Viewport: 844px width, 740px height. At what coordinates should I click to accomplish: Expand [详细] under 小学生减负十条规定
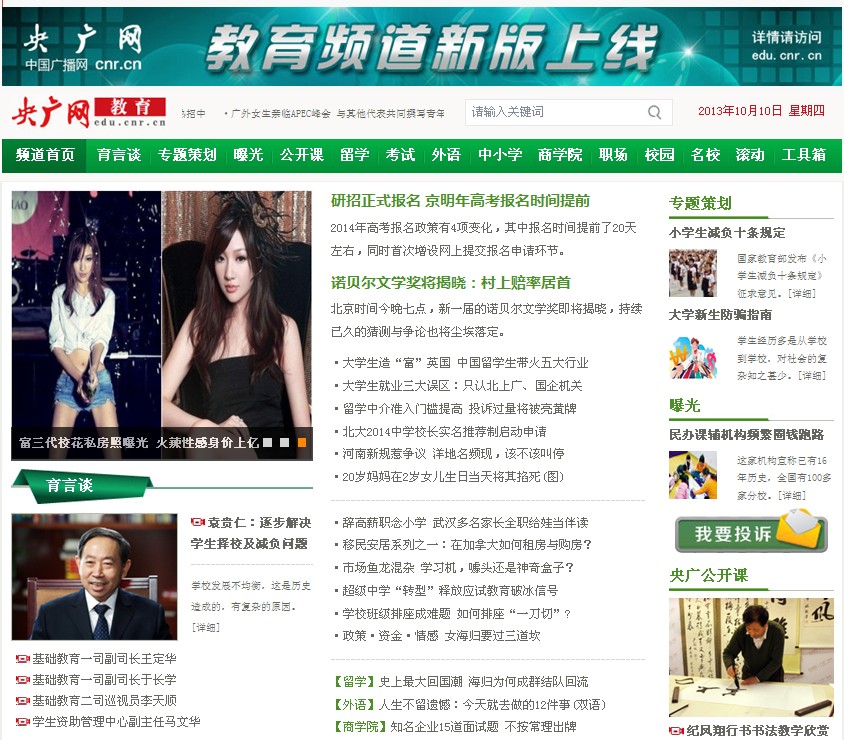(x=801, y=293)
